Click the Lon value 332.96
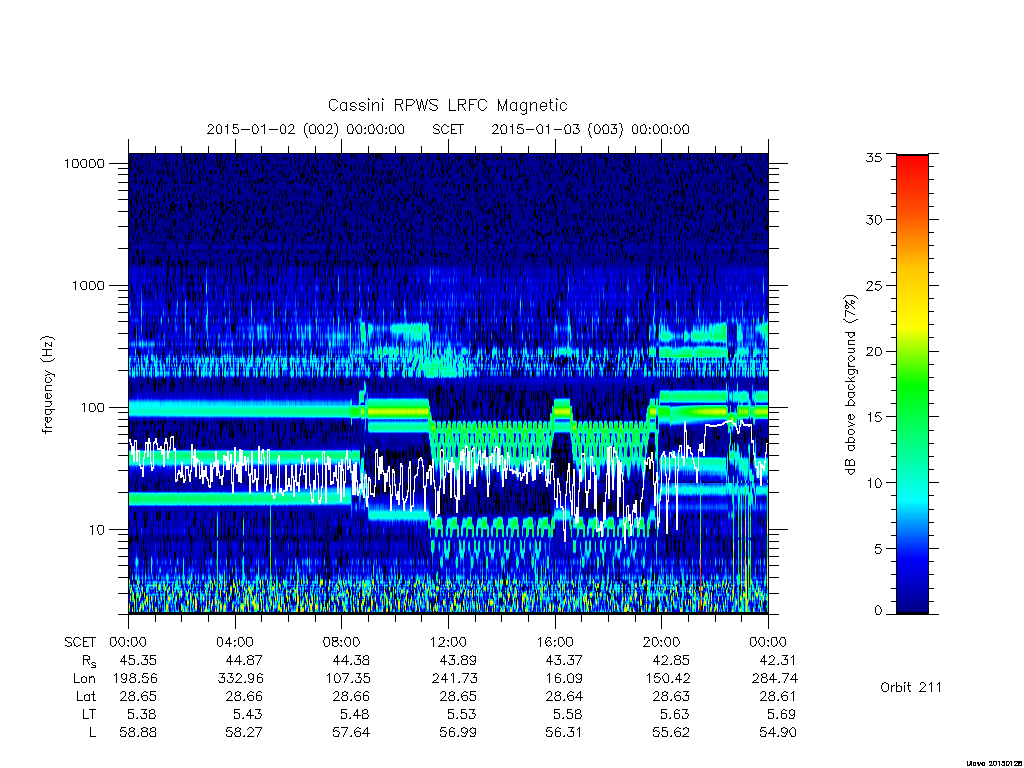 point(240,679)
